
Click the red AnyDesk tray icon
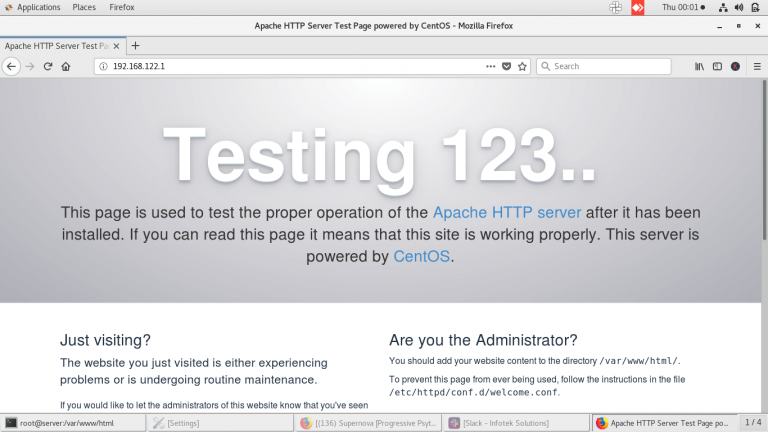point(638,7)
